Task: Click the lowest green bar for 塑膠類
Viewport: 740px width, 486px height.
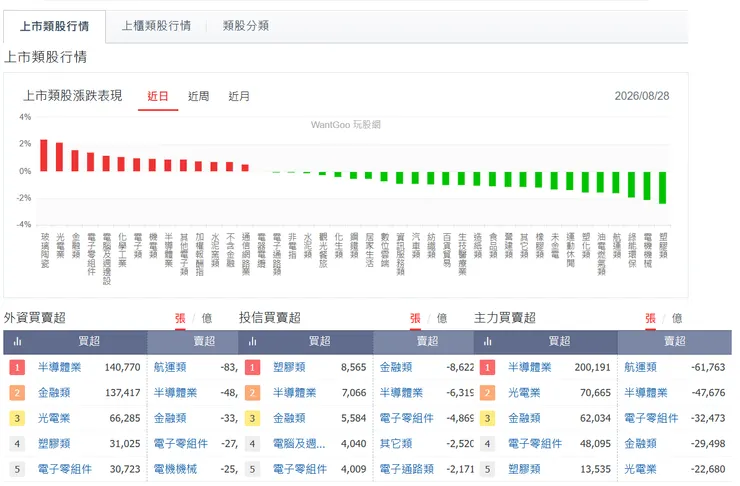Action: click(x=663, y=187)
